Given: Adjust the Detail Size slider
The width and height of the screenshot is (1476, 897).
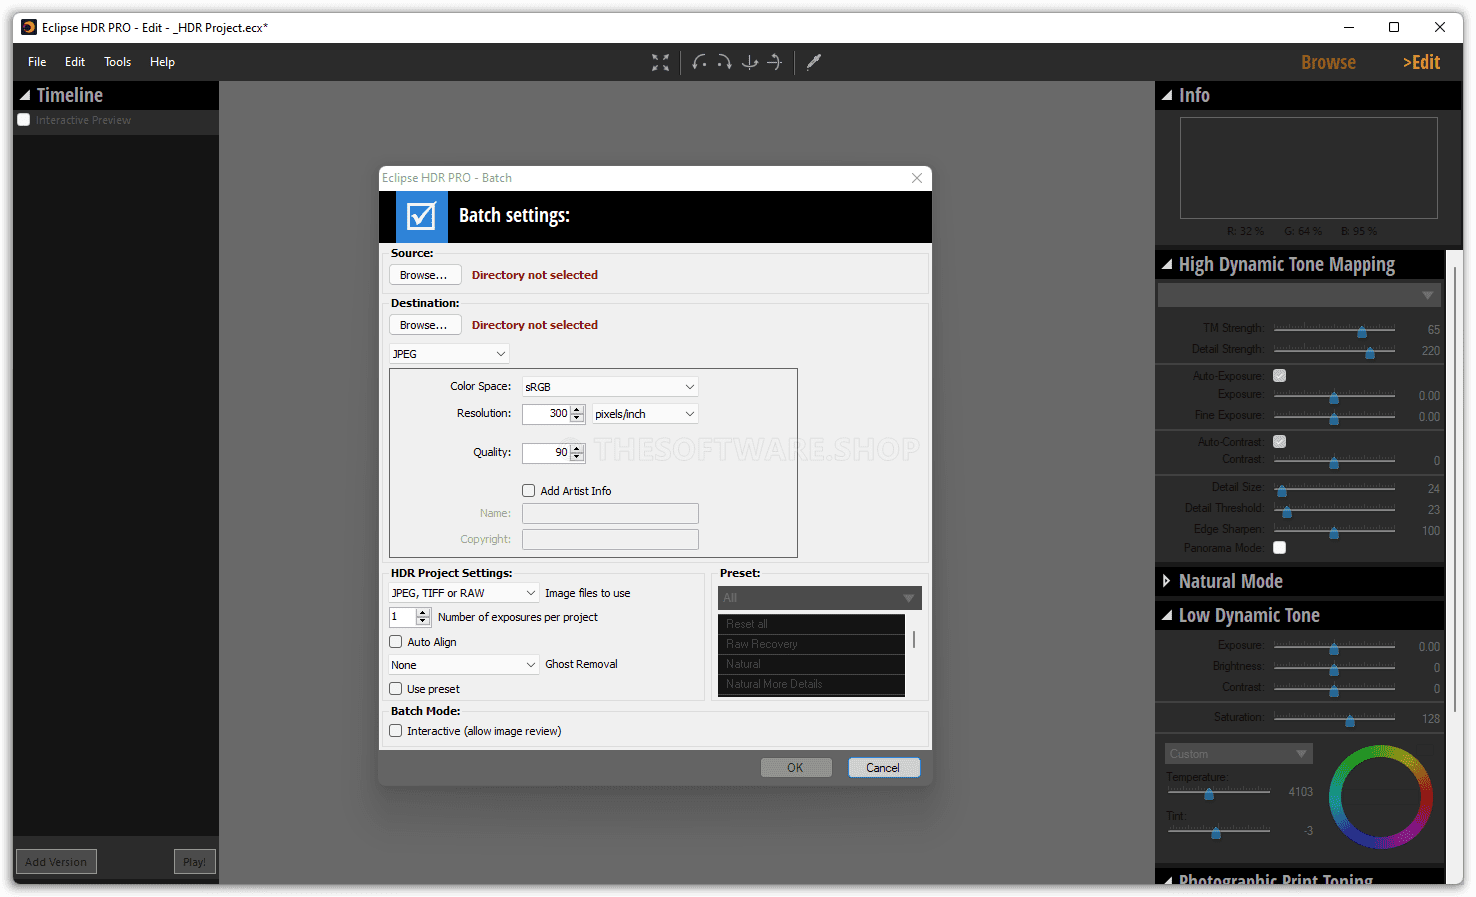Looking at the screenshot, I should point(1334,489).
